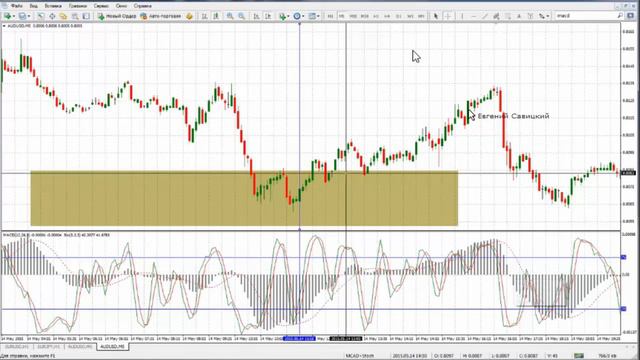Toggle the chart shift icon
The width and height of the screenshot is (640, 360).
(267, 16)
